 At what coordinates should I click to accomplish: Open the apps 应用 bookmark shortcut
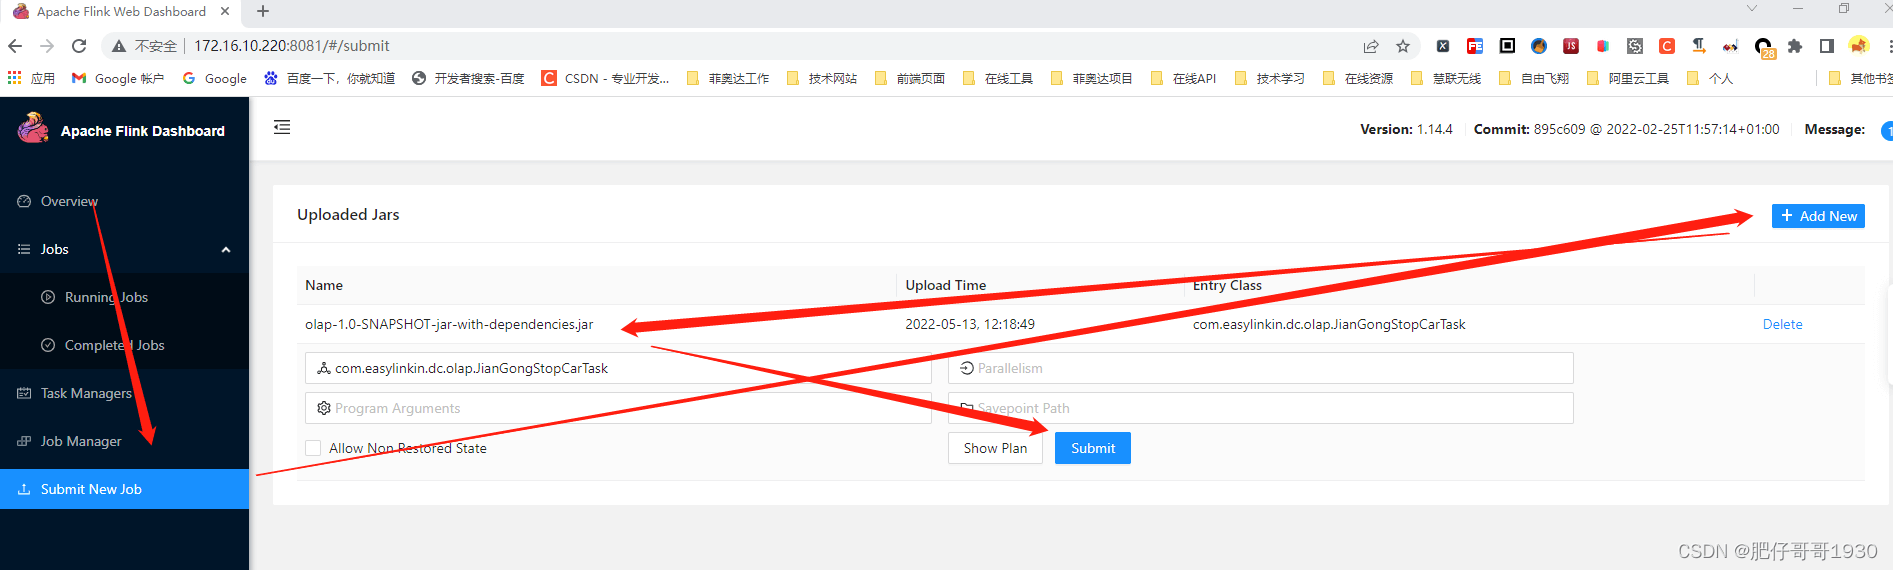click(31, 78)
